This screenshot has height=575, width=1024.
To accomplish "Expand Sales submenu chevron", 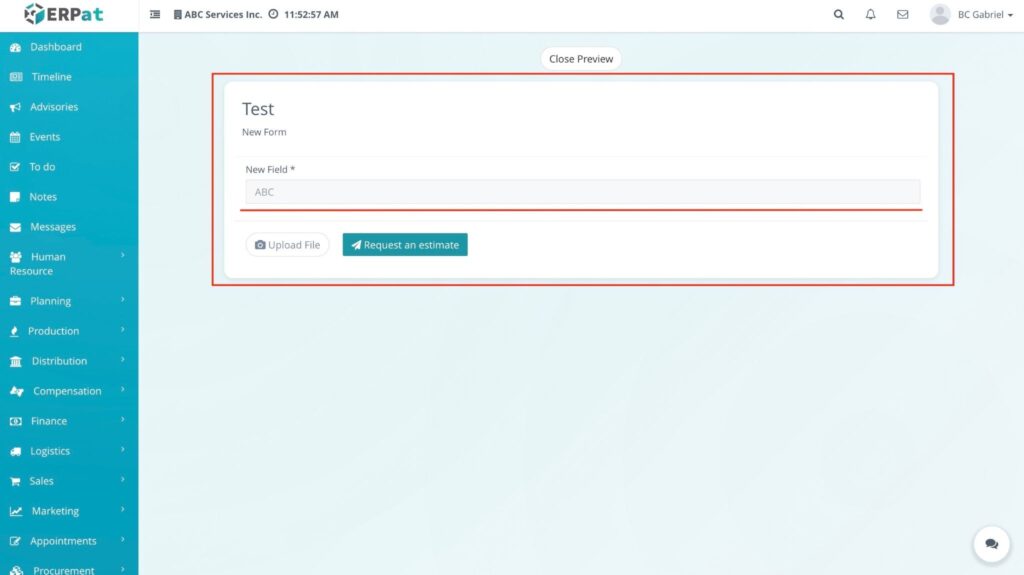I will pyautogui.click(x=122, y=480).
